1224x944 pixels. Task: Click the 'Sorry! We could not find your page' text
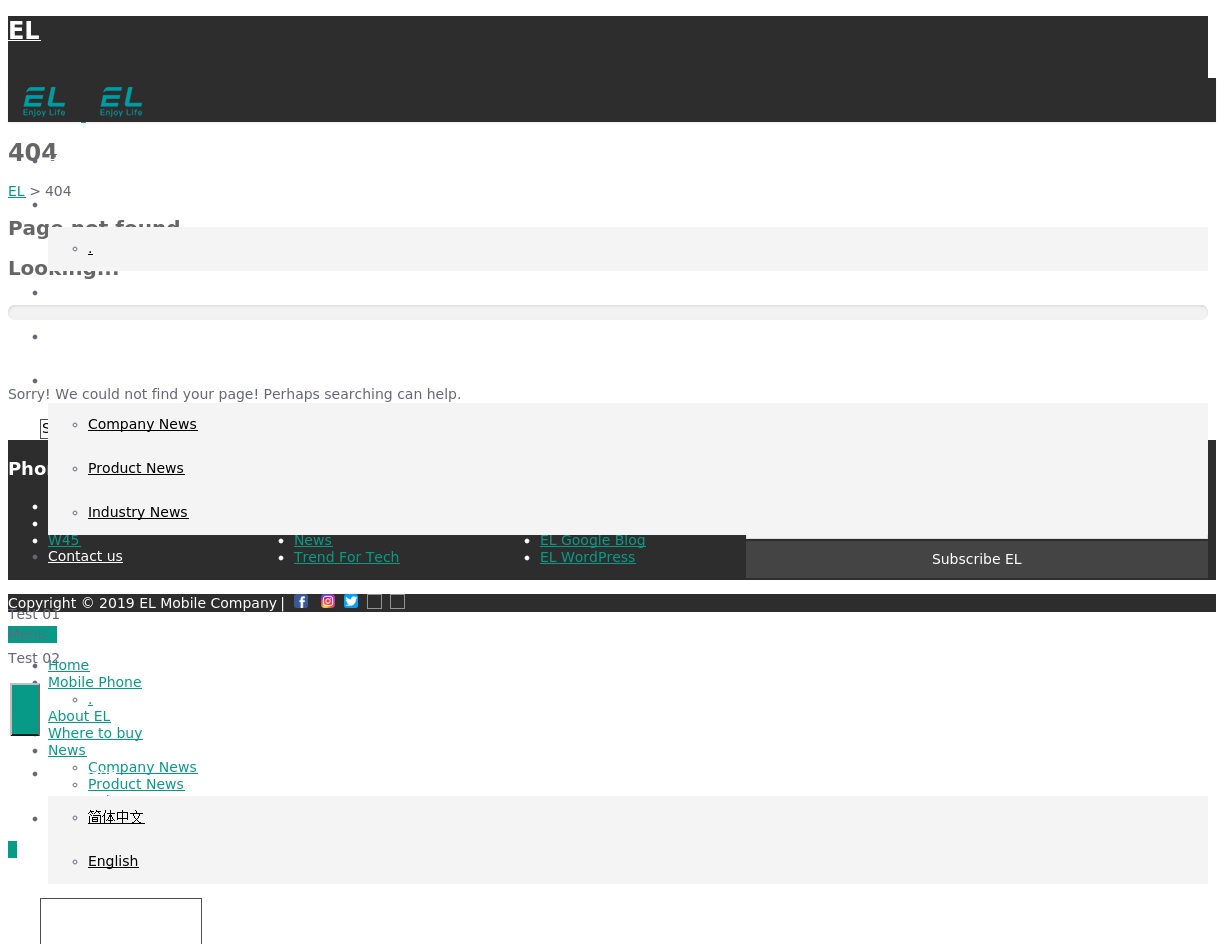pyautogui.click(x=234, y=394)
